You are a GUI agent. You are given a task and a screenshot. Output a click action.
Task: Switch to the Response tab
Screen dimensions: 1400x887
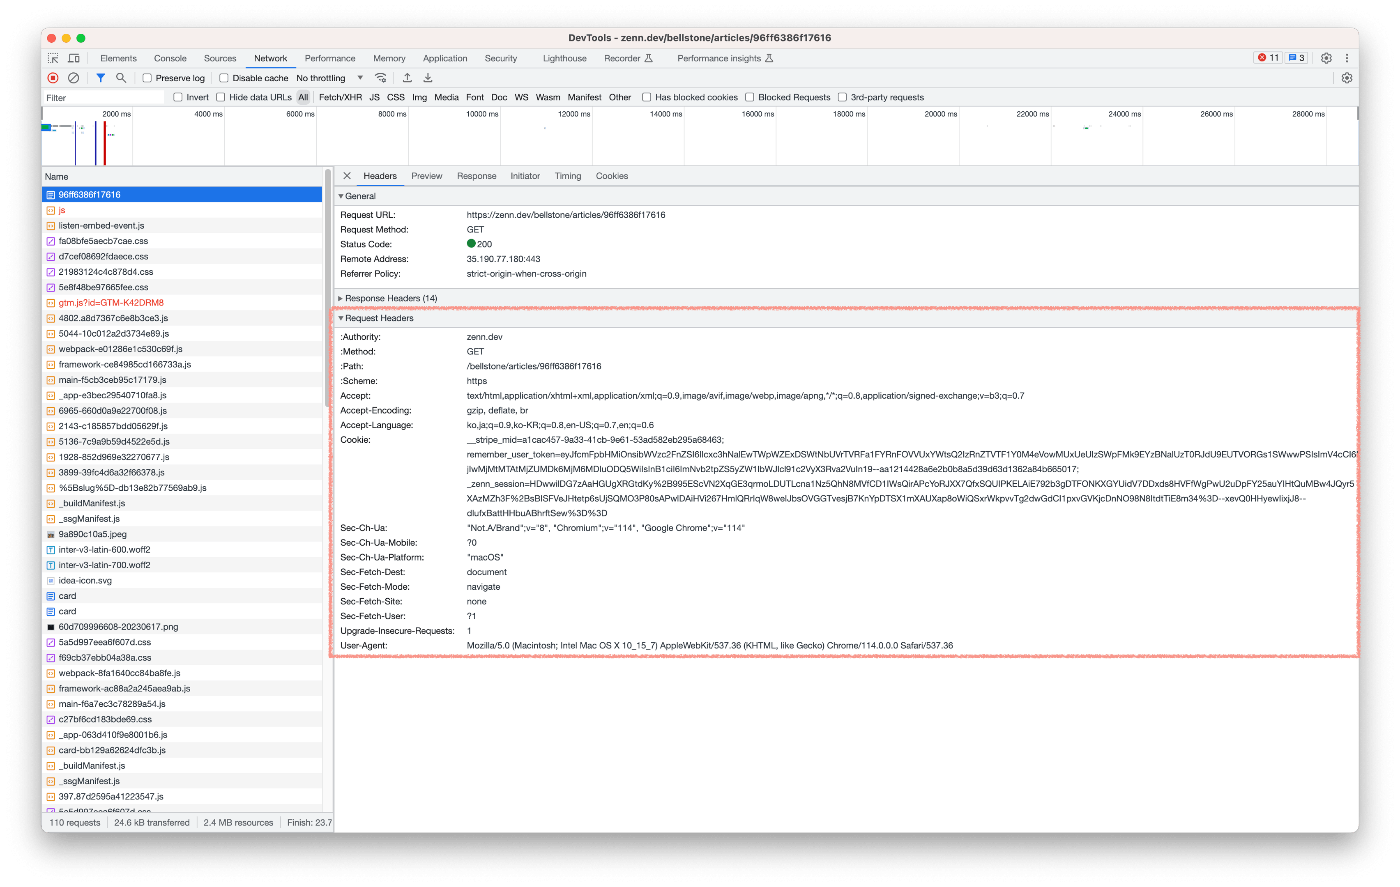coord(477,176)
